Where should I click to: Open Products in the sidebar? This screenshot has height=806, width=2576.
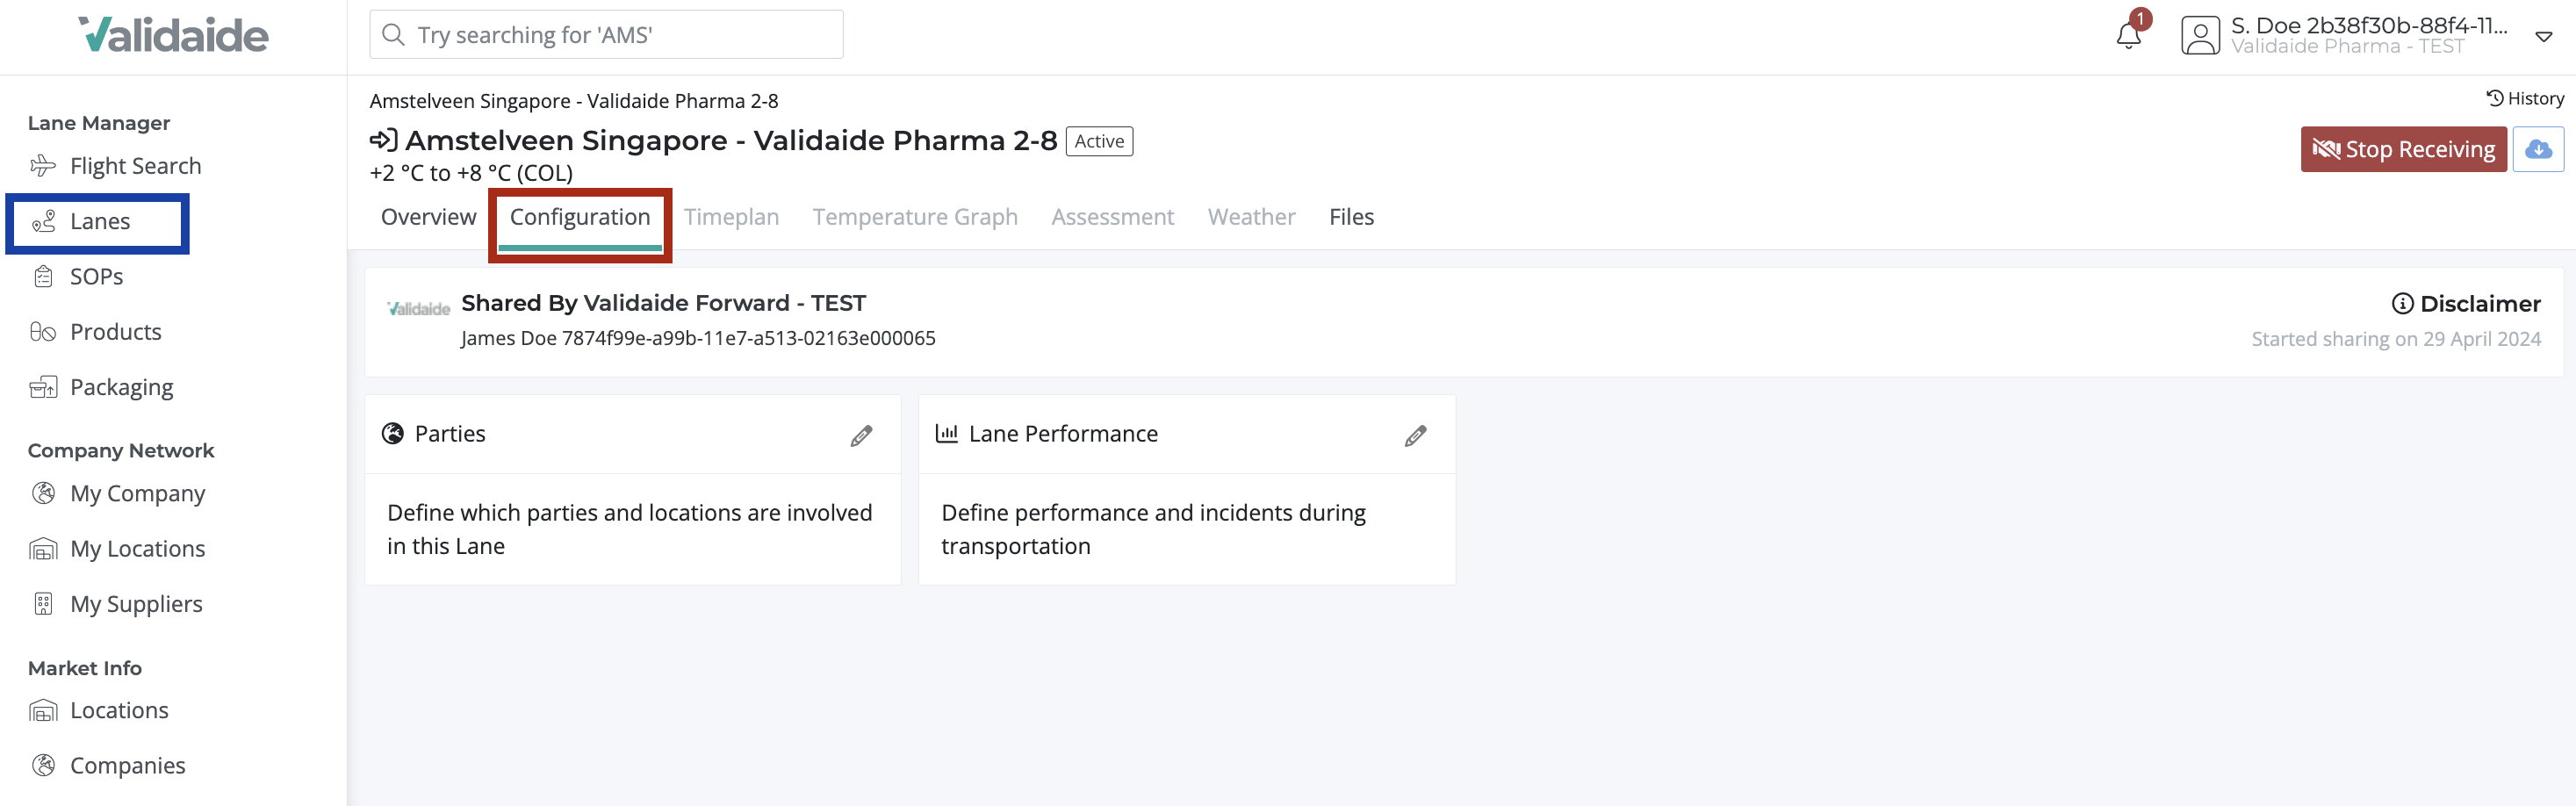[x=115, y=332]
